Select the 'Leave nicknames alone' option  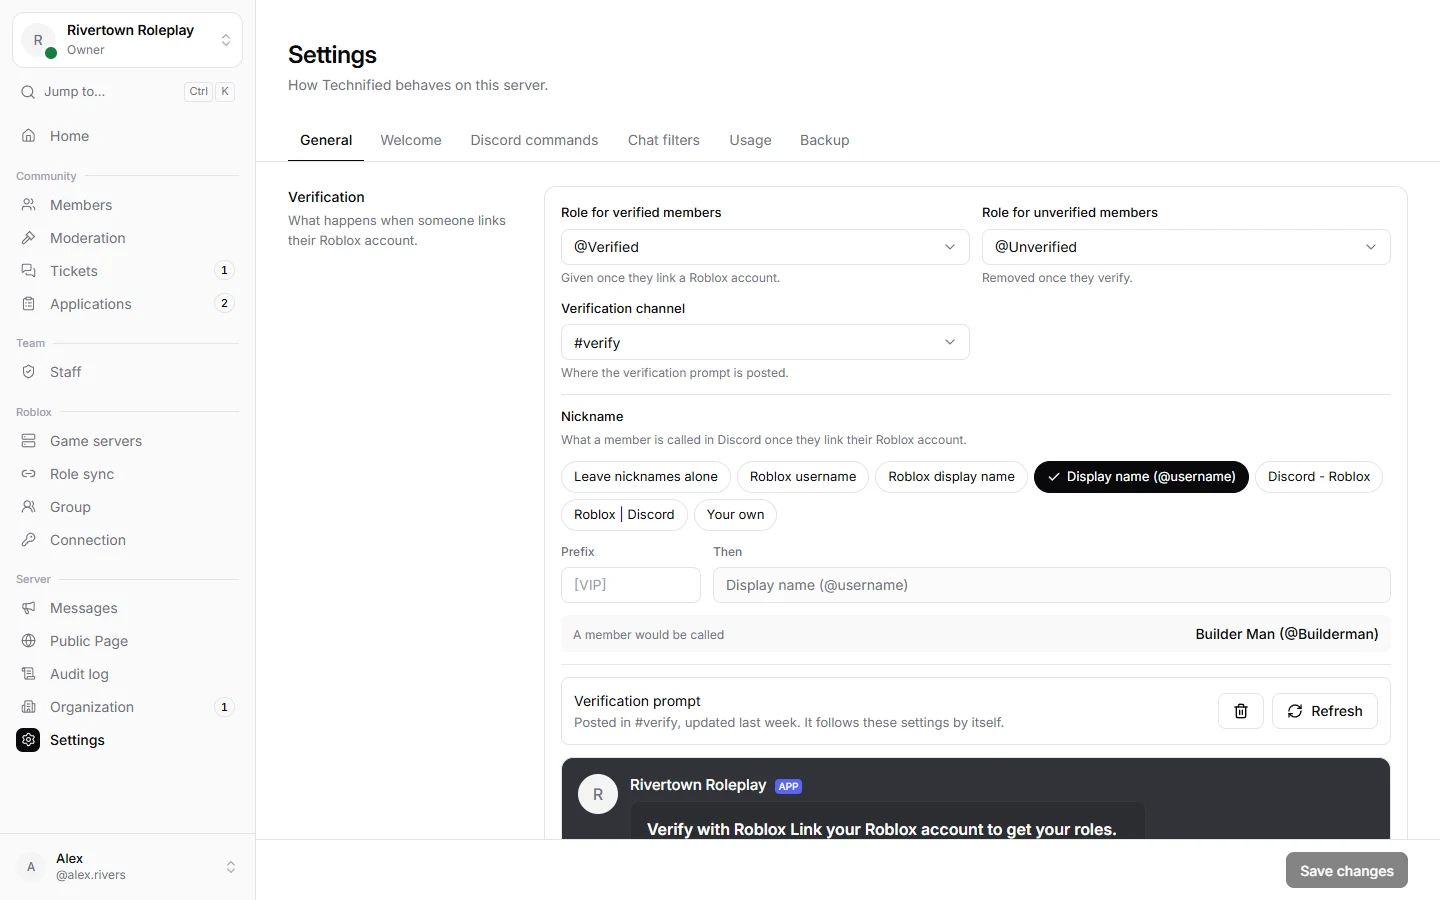pyautogui.click(x=646, y=477)
